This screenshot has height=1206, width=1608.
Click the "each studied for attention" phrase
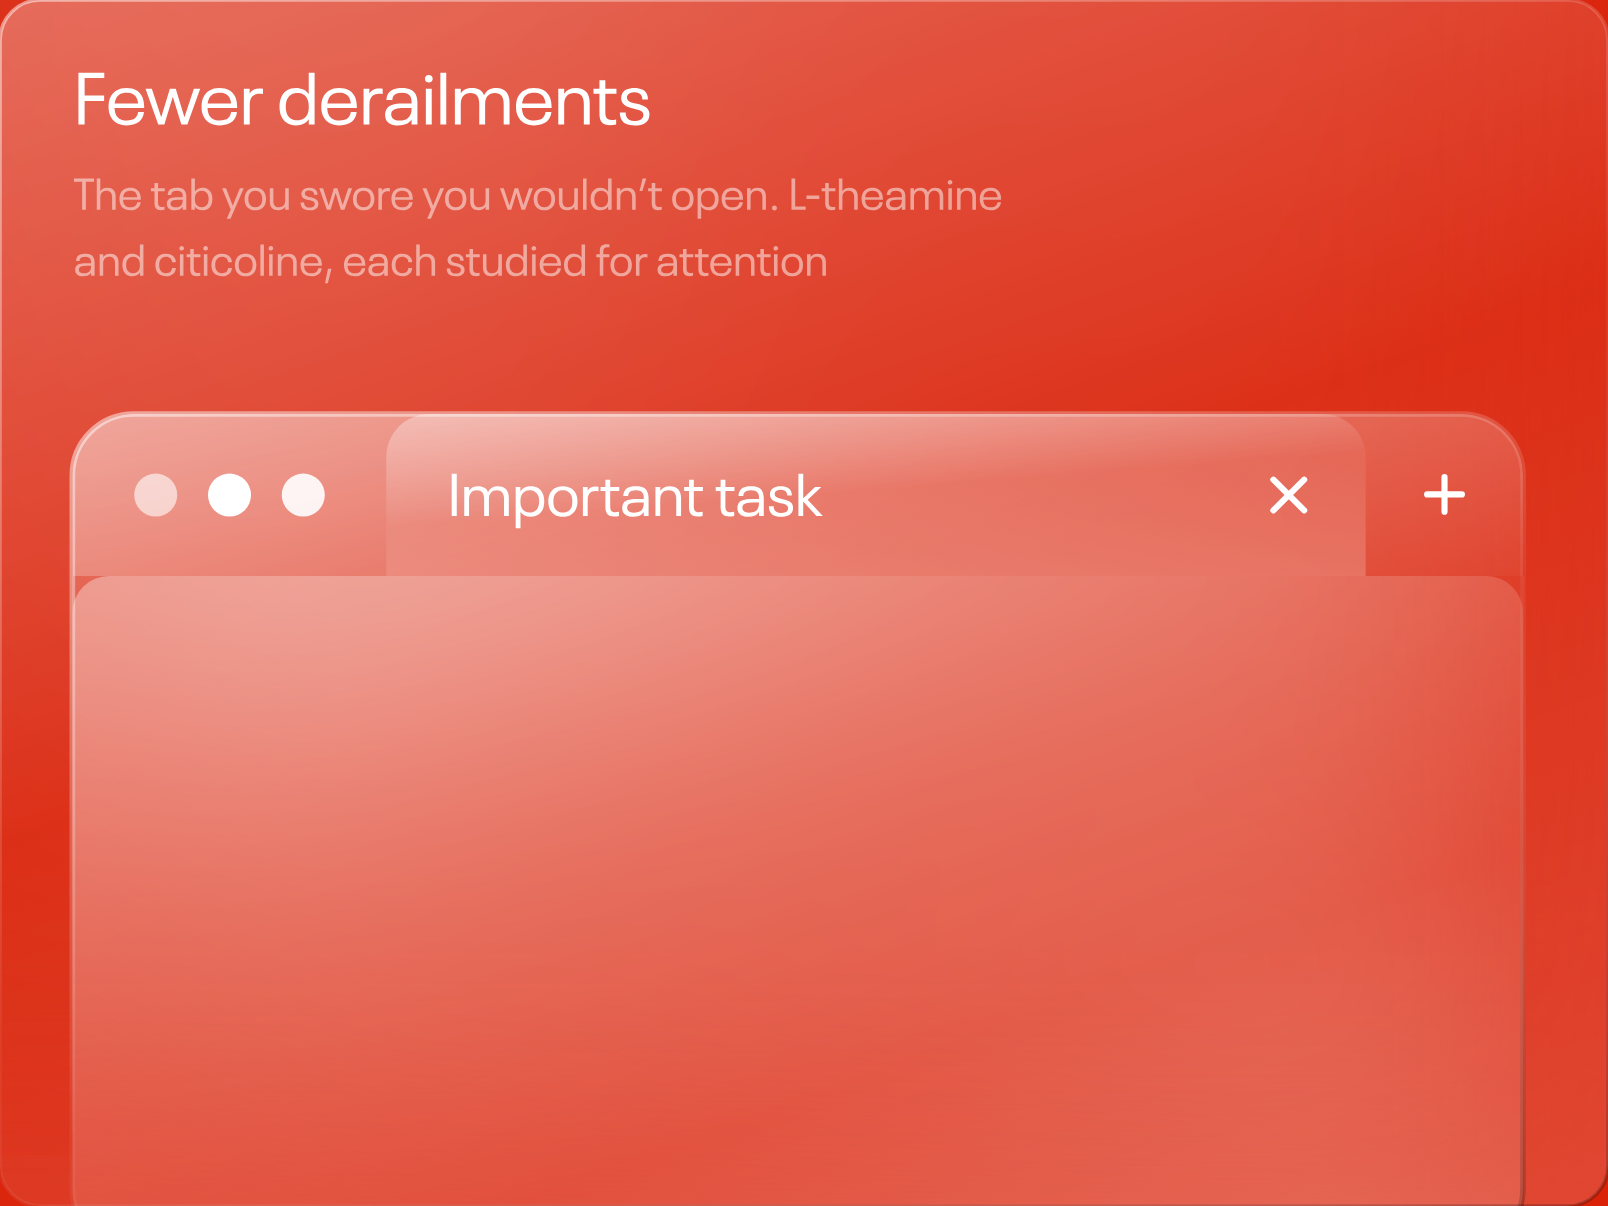[x=585, y=262]
